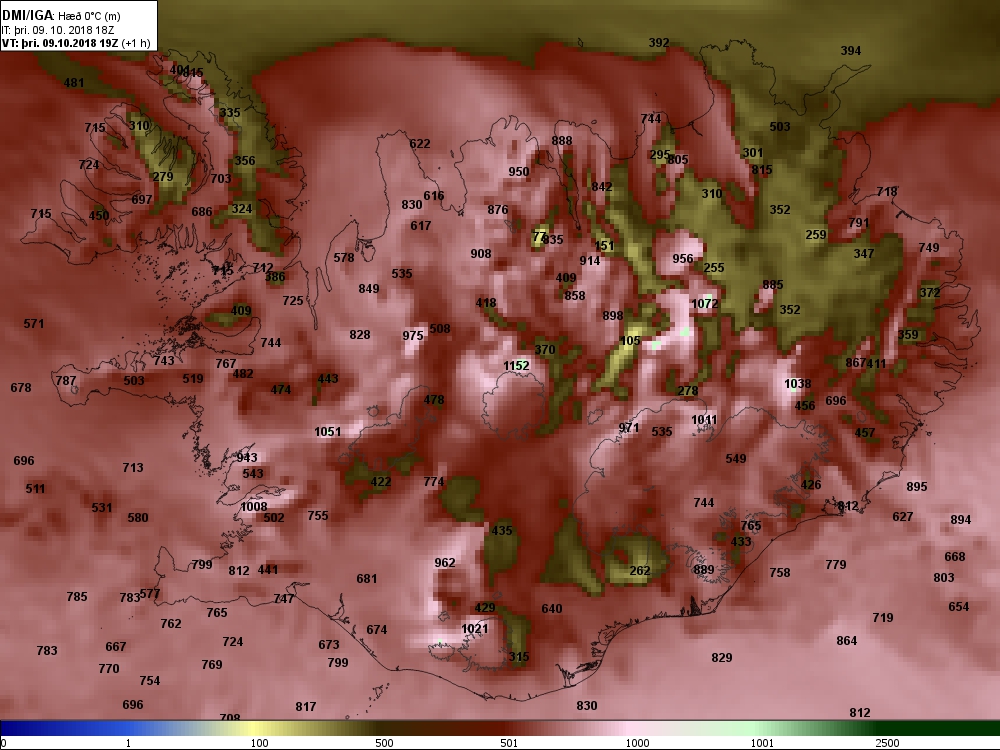Click the 392 value along the north edge
1000x750 pixels.
point(659,43)
